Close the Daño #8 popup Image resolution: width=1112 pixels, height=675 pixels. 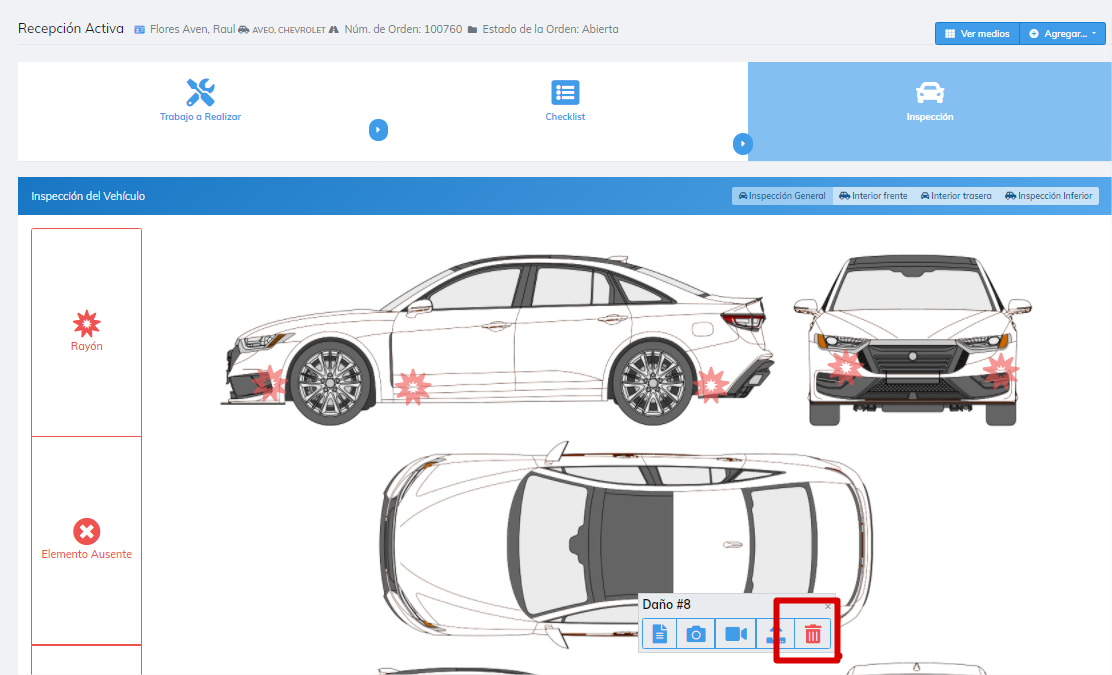click(x=828, y=606)
